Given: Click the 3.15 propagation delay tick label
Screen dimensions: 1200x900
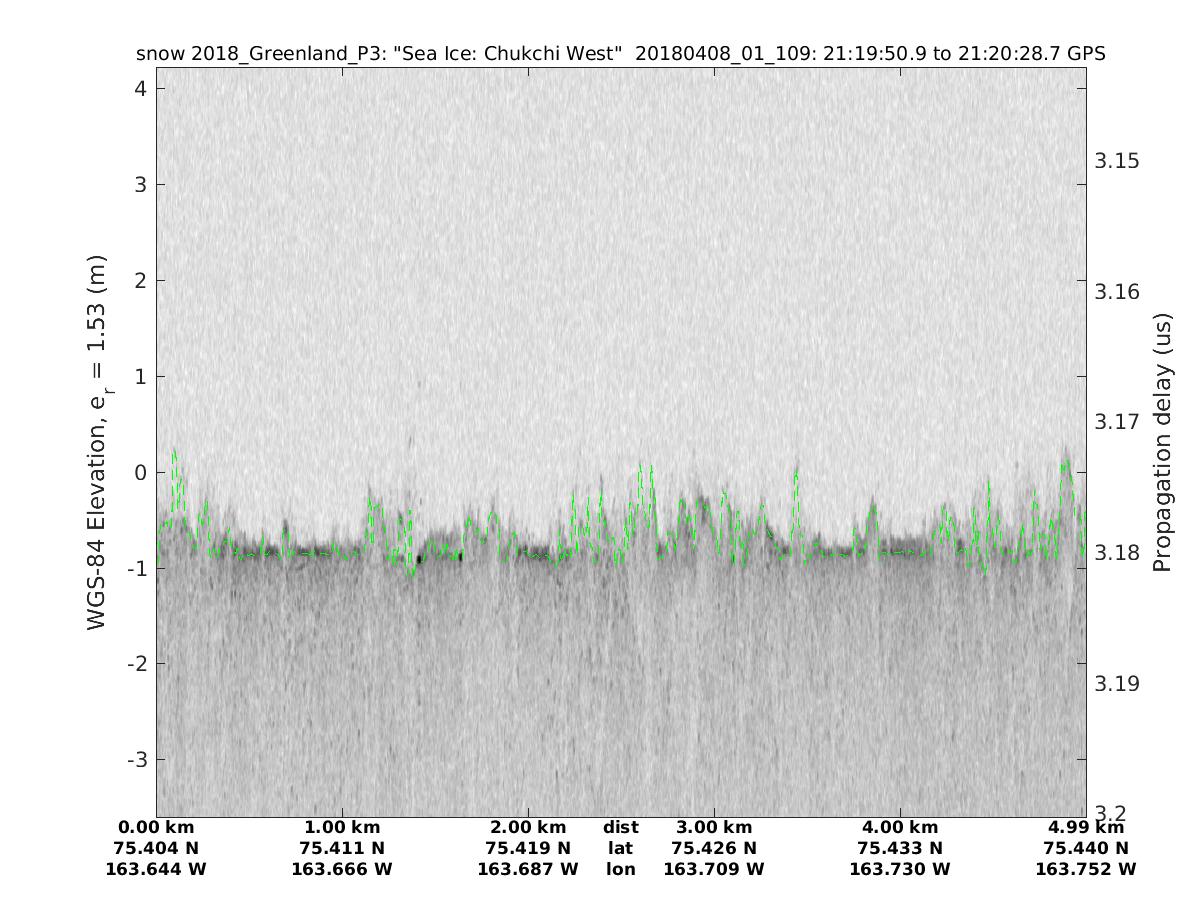Looking at the screenshot, I should coord(1118,161).
